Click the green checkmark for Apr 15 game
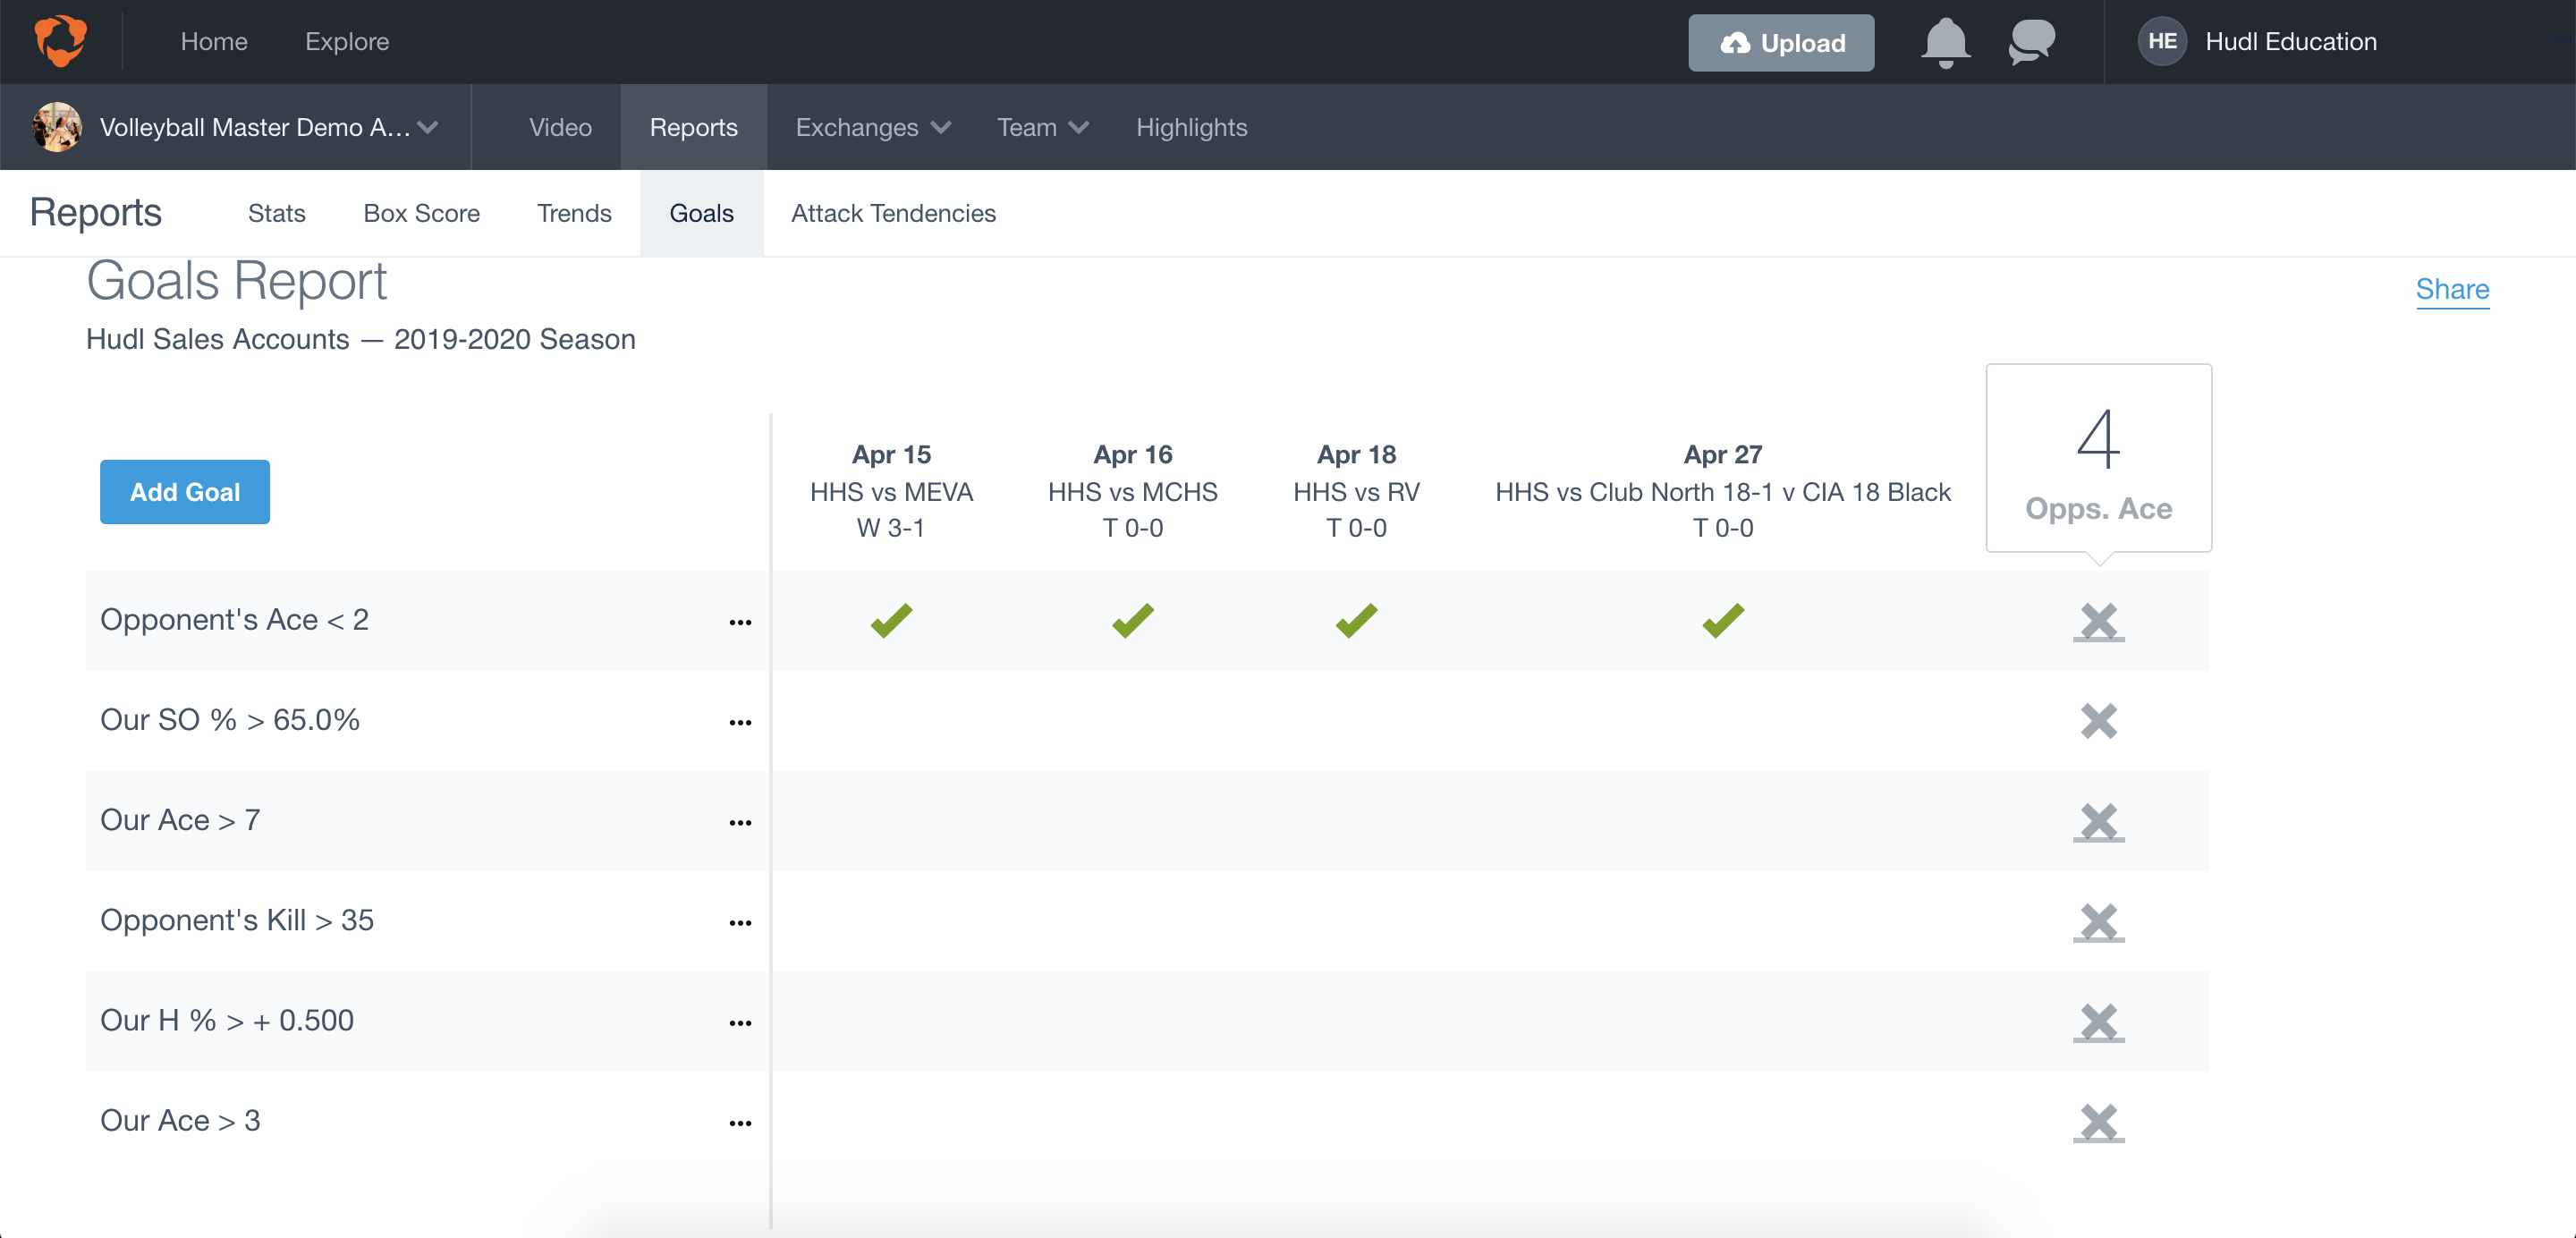 pyautogui.click(x=890, y=620)
